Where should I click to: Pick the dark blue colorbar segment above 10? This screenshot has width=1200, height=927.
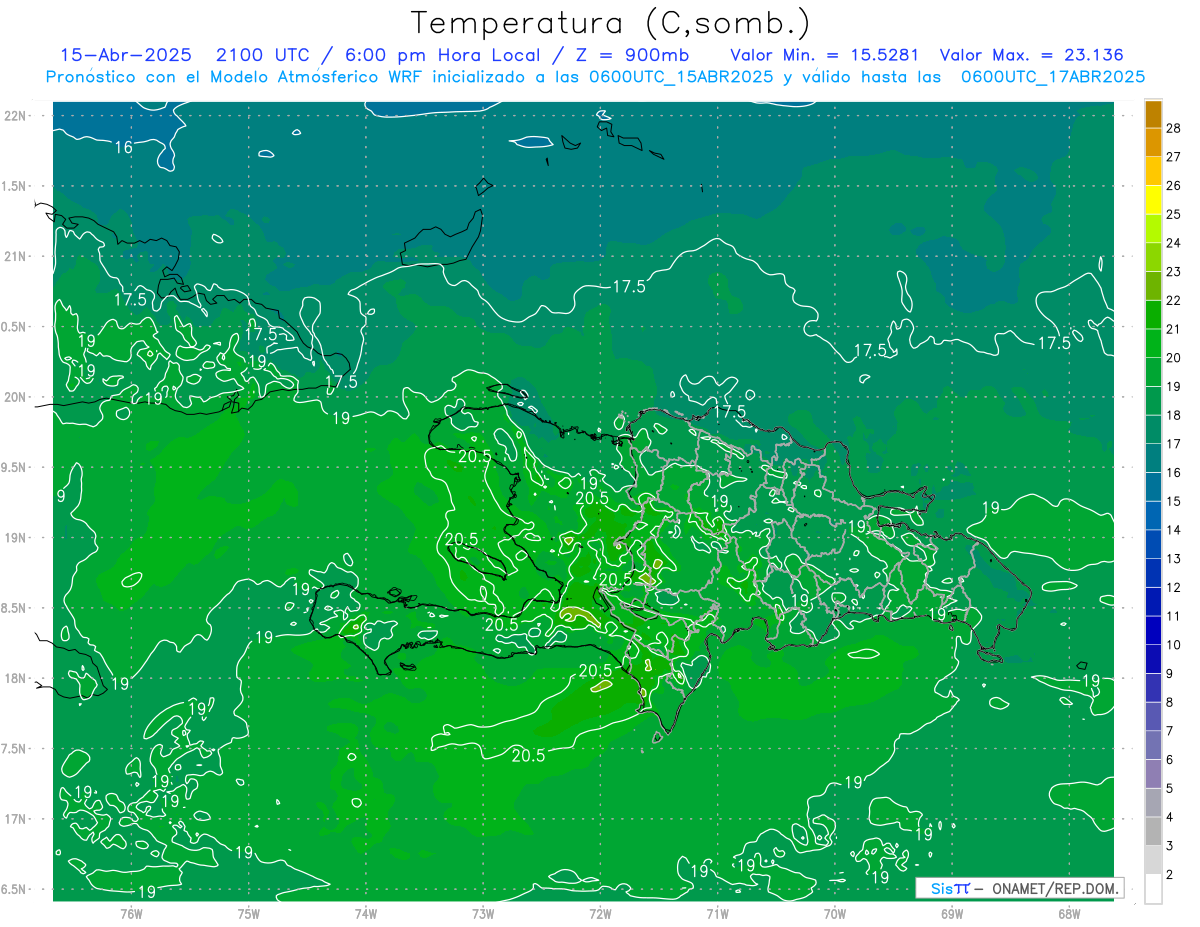(x=1153, y=630)
